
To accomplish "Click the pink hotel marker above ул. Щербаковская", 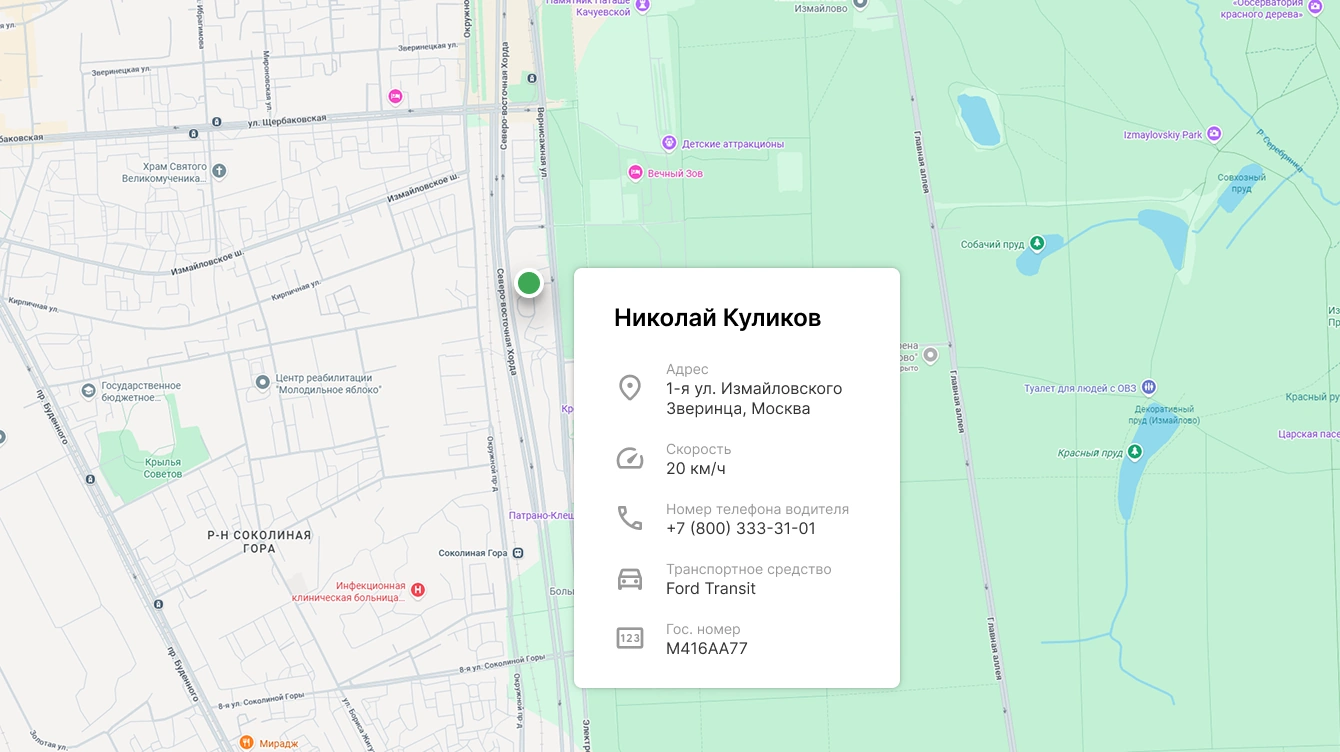I will [x=395, y=96].
